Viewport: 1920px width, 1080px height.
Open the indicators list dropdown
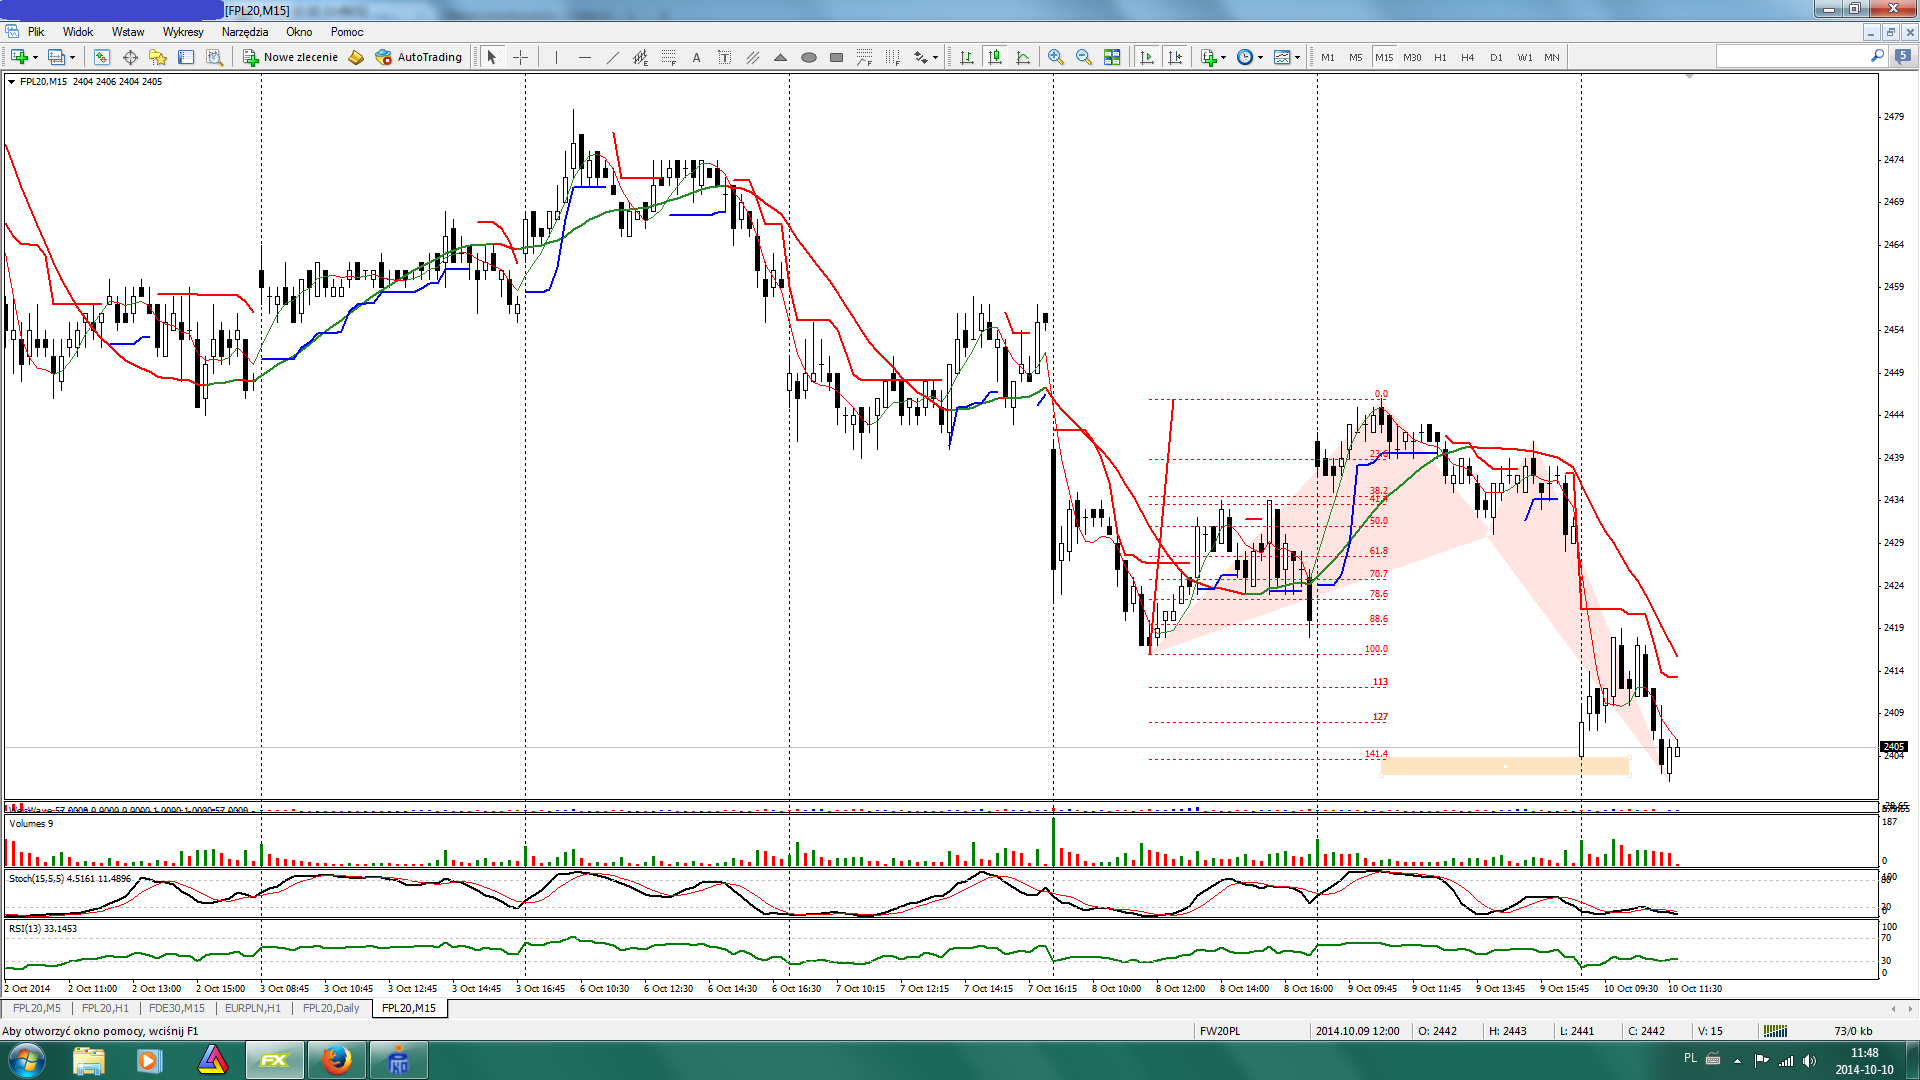pyautogui.click(x=1224, y=57)
